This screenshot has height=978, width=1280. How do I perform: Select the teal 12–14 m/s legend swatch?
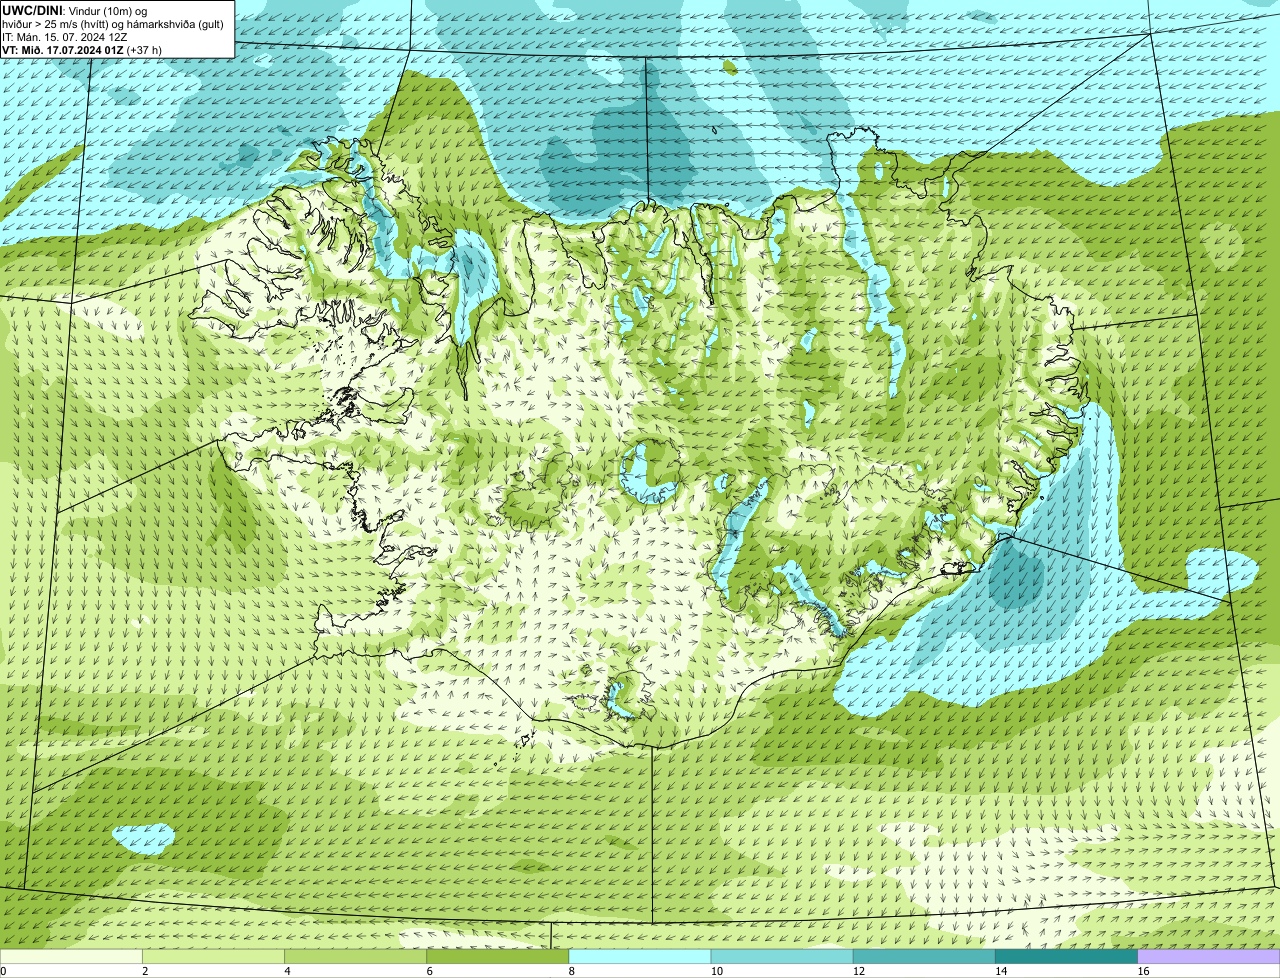point(924,957)
